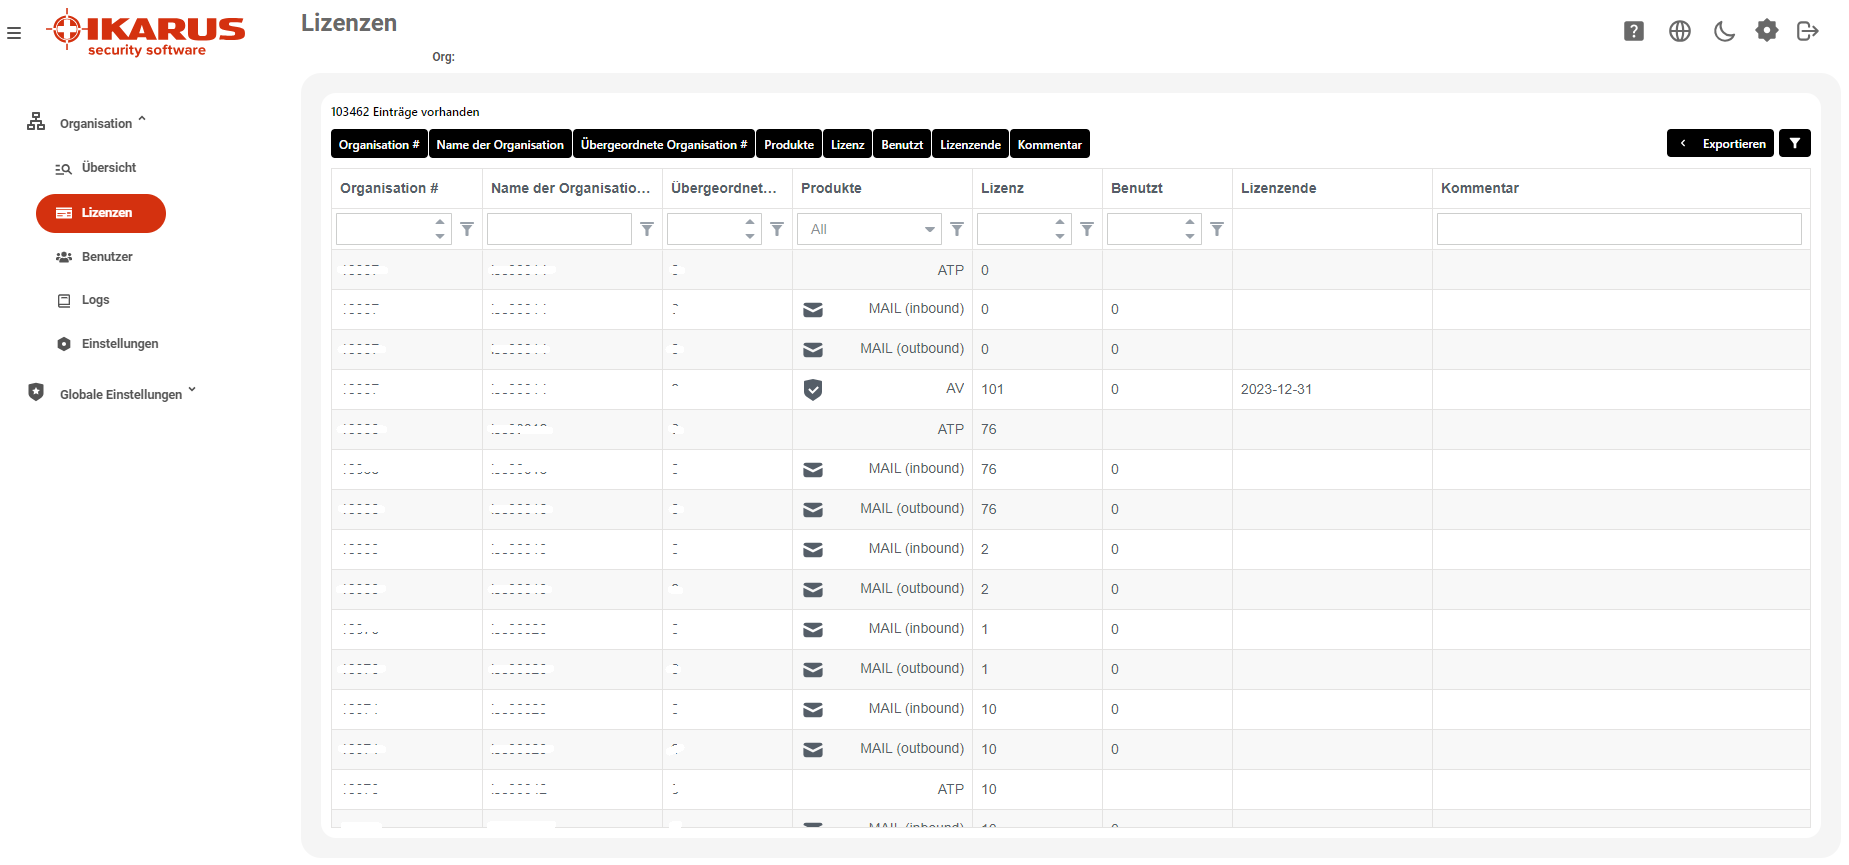Screen dimensions: 1849x865
Task: Sort by Name der Organisation header
Action: pyautogui.click(x=572, y=188)
